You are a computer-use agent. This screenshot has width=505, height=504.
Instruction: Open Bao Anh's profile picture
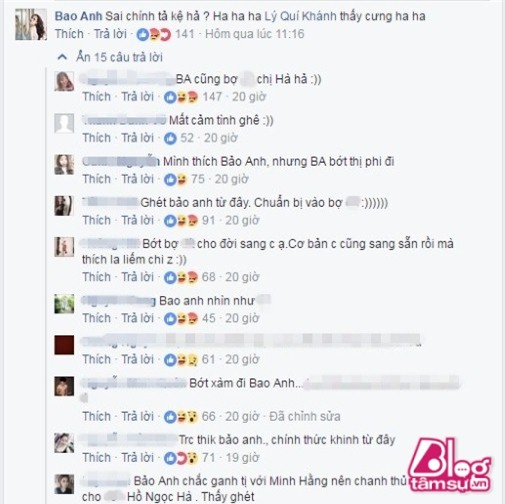[x=31, y=25]
